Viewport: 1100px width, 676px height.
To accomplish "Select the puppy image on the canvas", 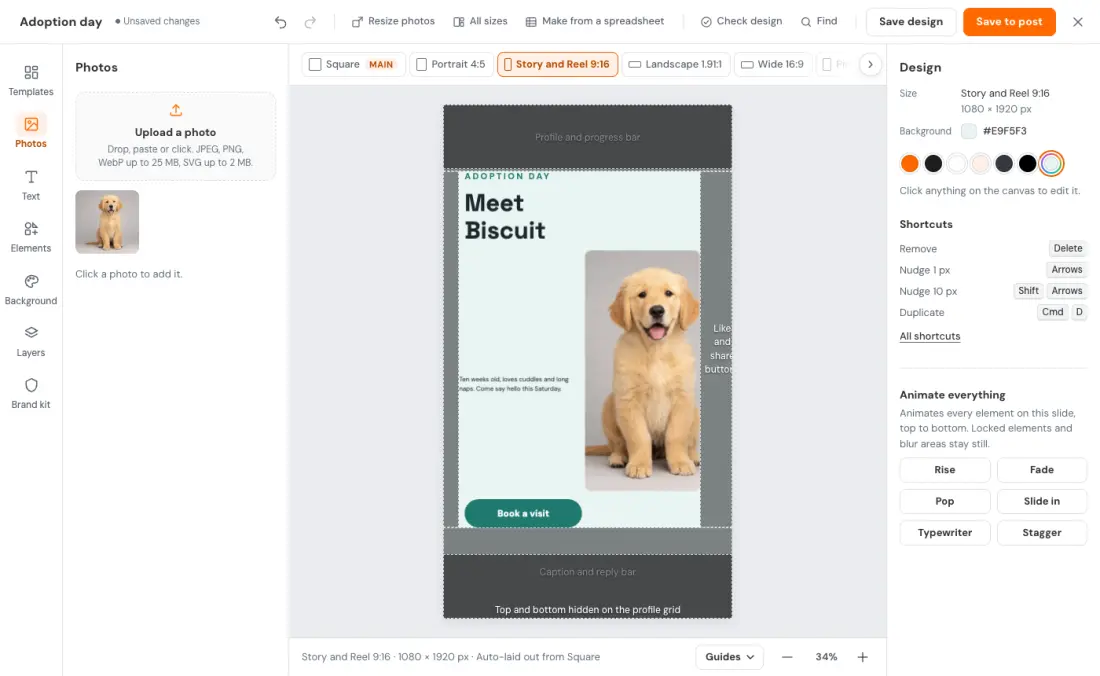I will pyautogui.click(x=642, y=370).
